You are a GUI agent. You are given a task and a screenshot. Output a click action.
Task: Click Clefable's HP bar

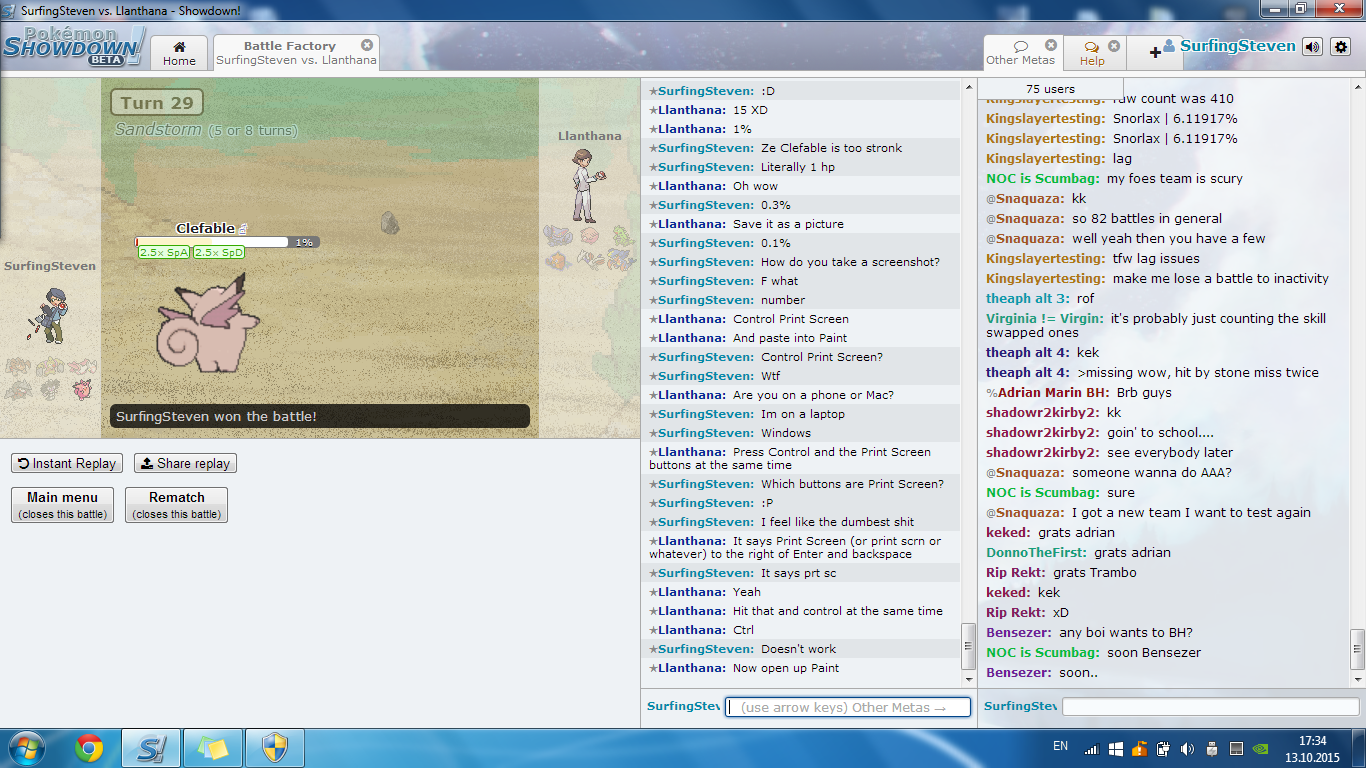tap(228, 242)
